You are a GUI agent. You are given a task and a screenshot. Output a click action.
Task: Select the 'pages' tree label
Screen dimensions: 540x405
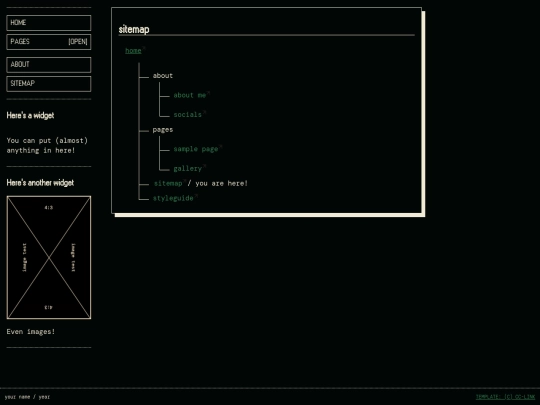point(163,129)
